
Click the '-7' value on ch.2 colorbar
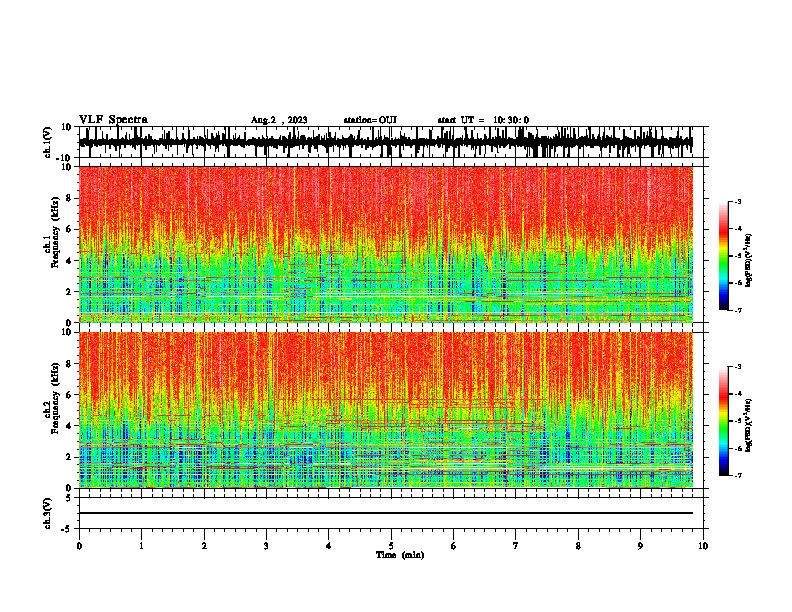737,475
